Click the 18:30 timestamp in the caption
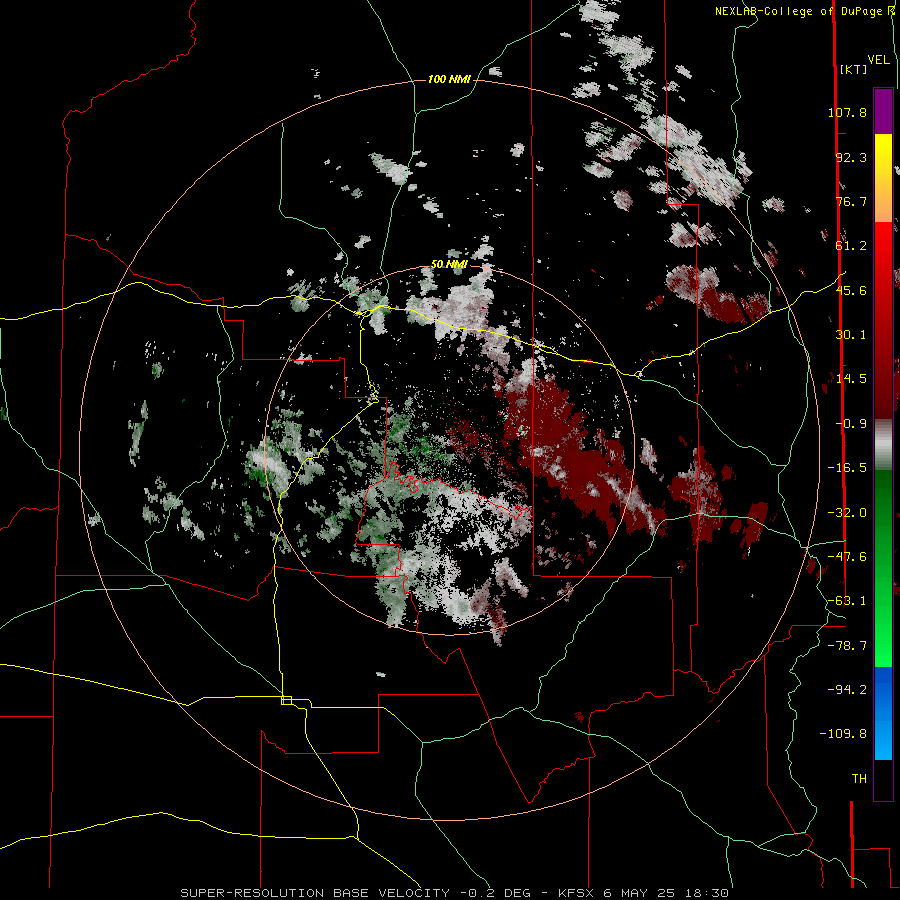The height and width of the screenshot is (900, 900). click(x=709, y=893)
